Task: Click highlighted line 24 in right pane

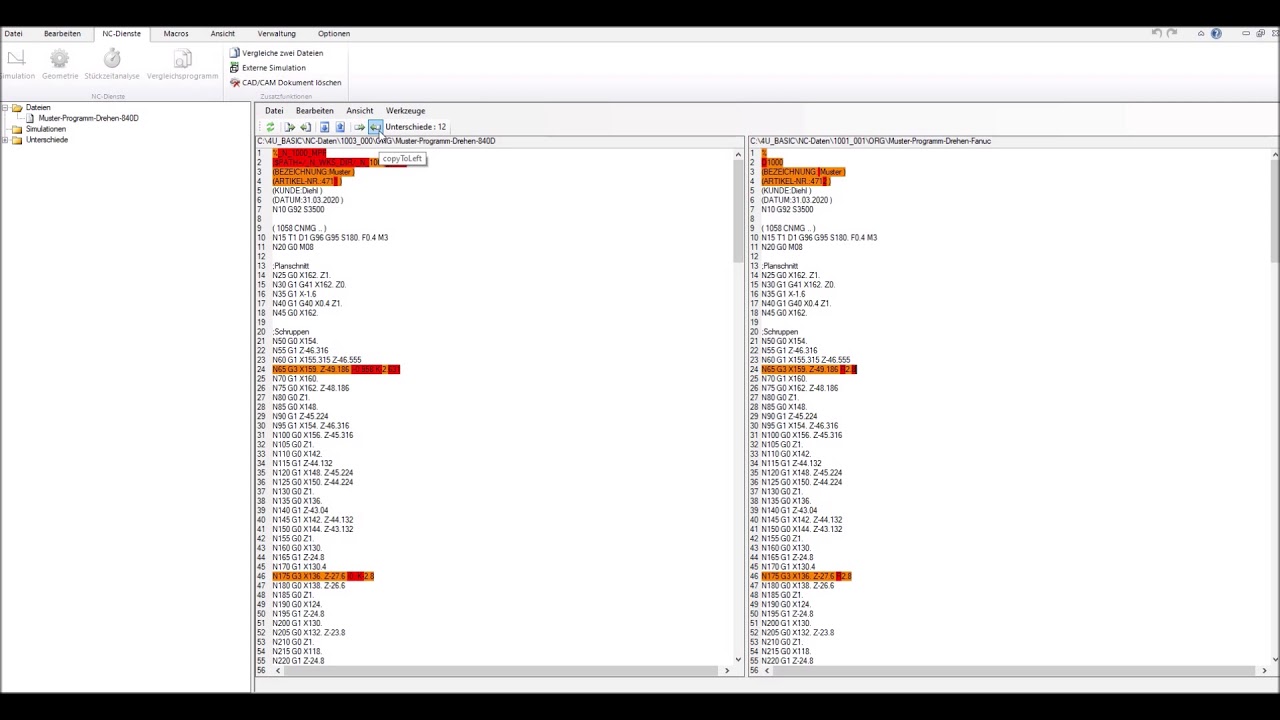Action: (x=809, y=370)
